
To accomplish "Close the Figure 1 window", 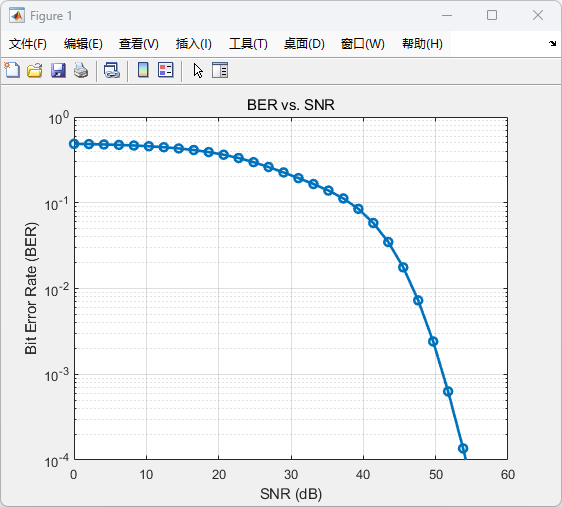I will pyautogui.click(x=538, y=15).
